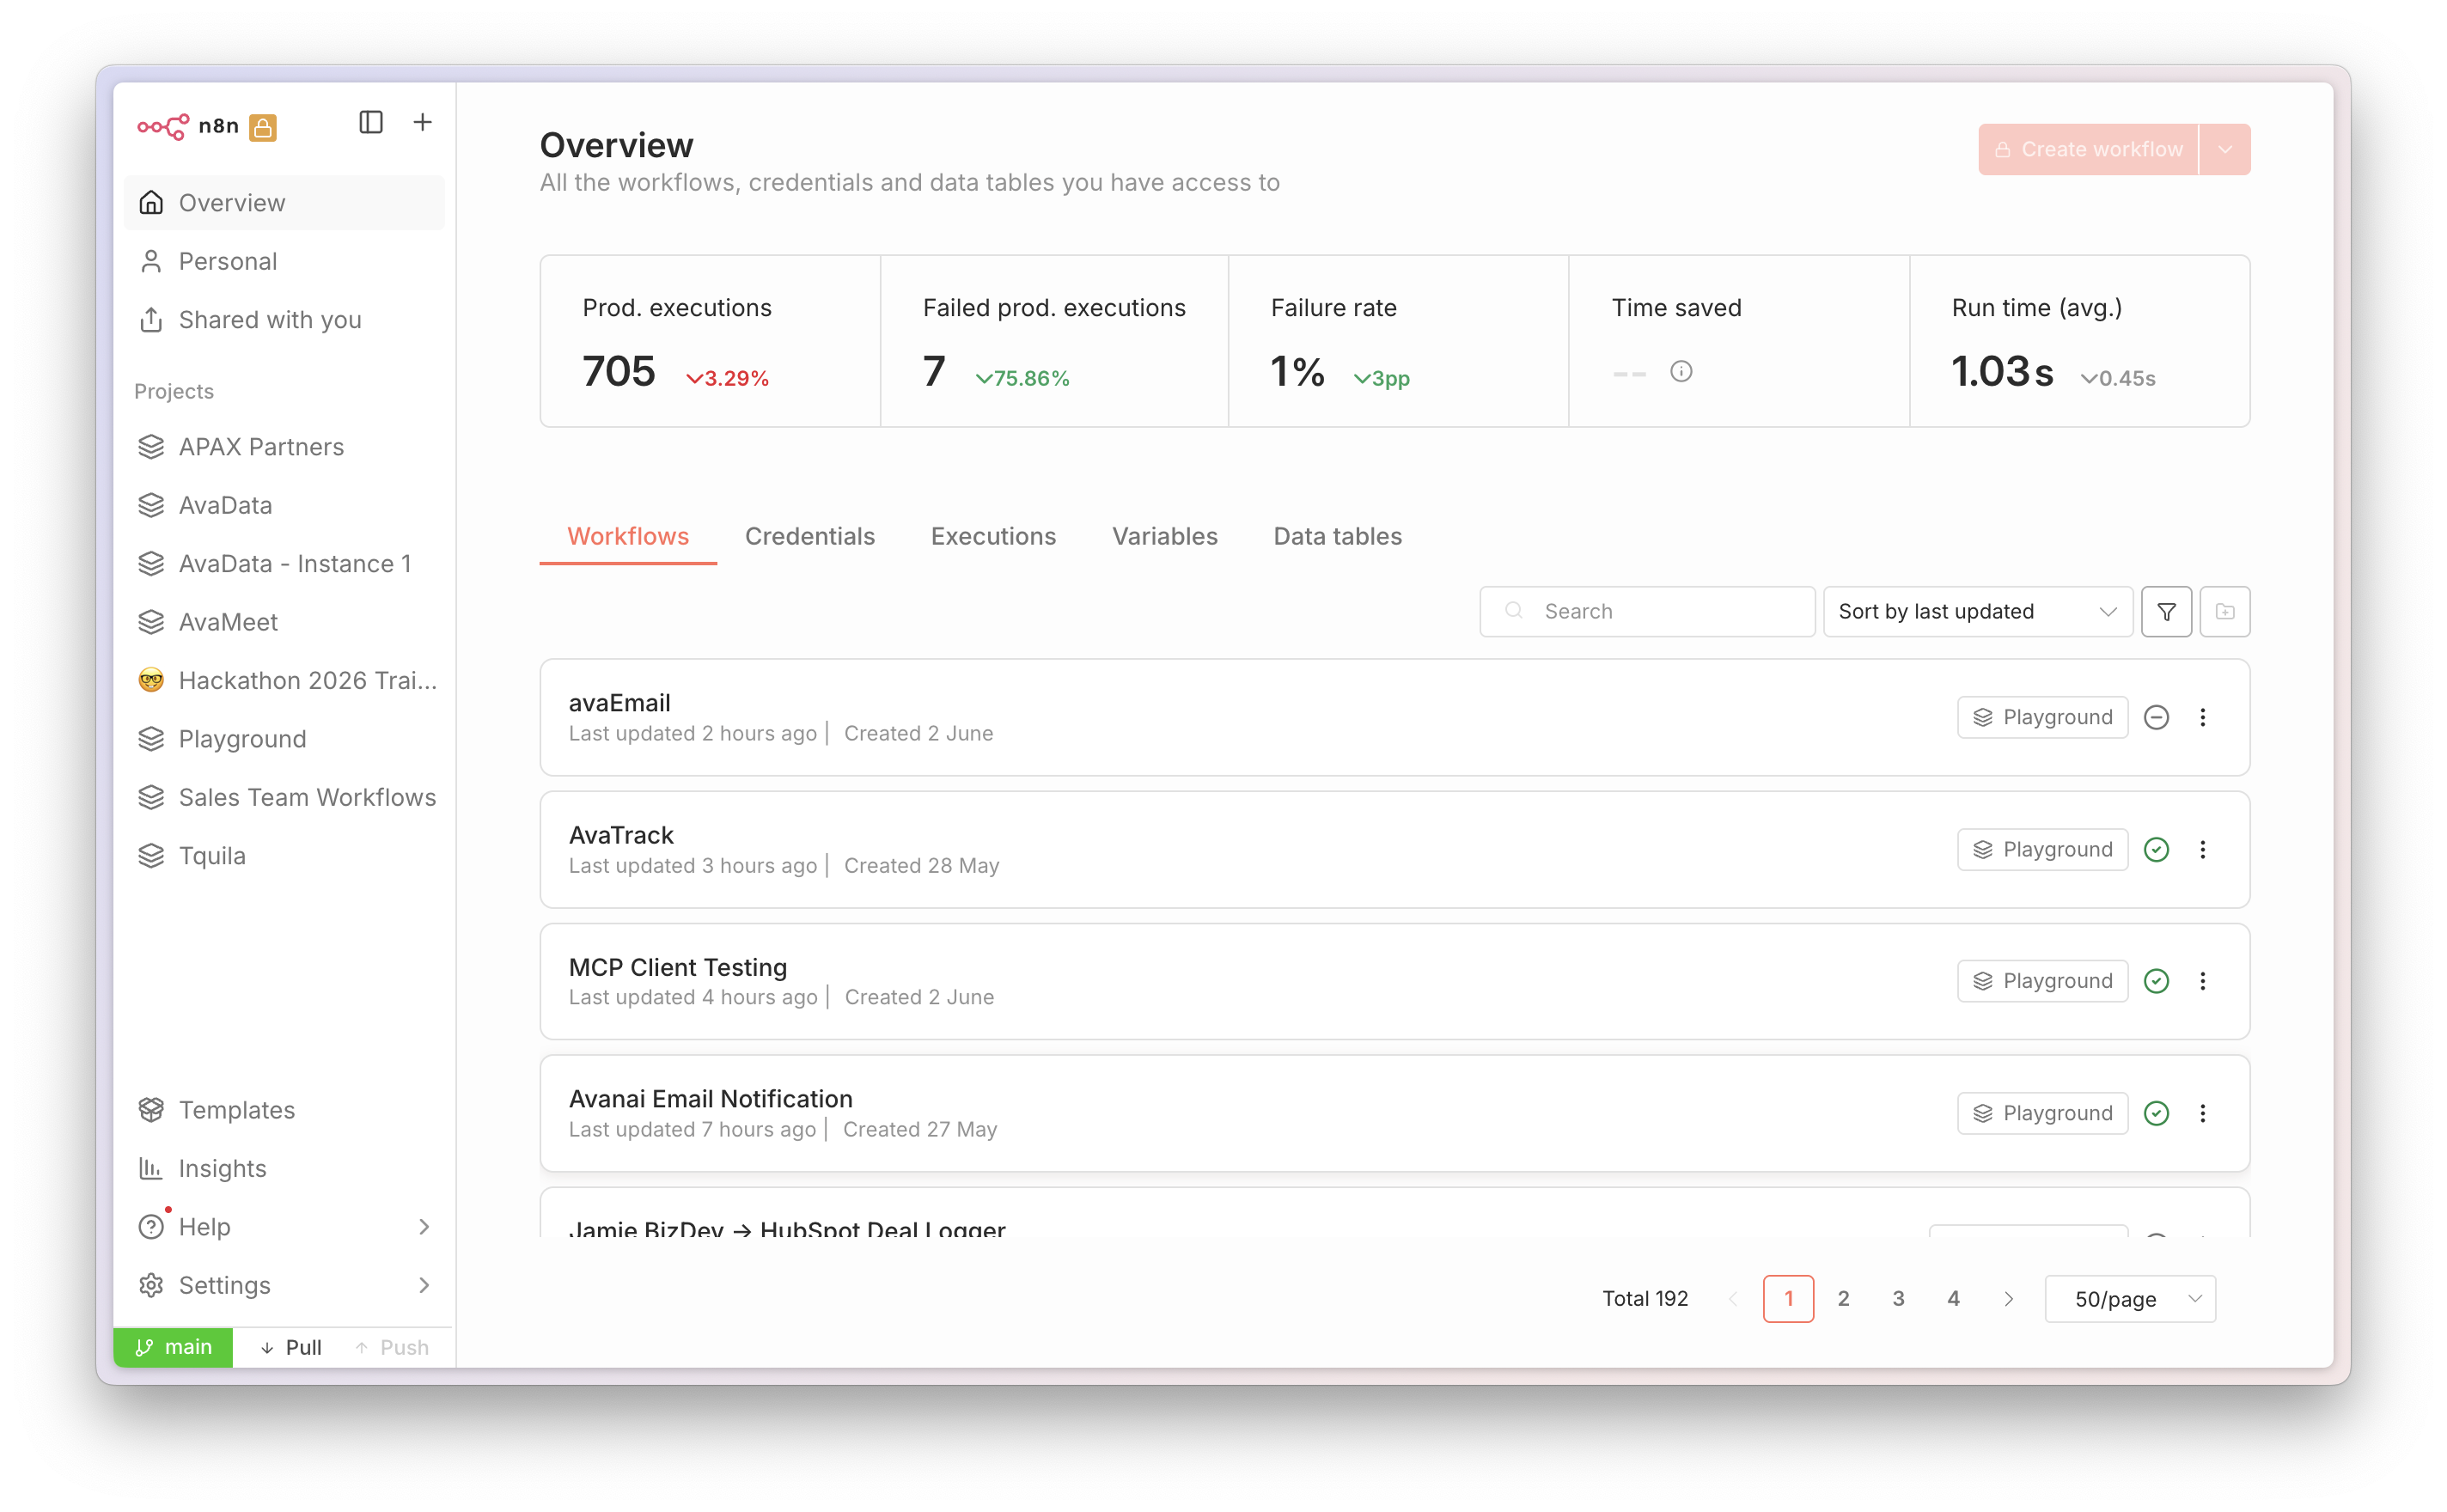Click Playground tag on AvaTrack row
The height and width of the screenshot is (1512, 2447).
pyautogui.click(x=2043, y=850)
